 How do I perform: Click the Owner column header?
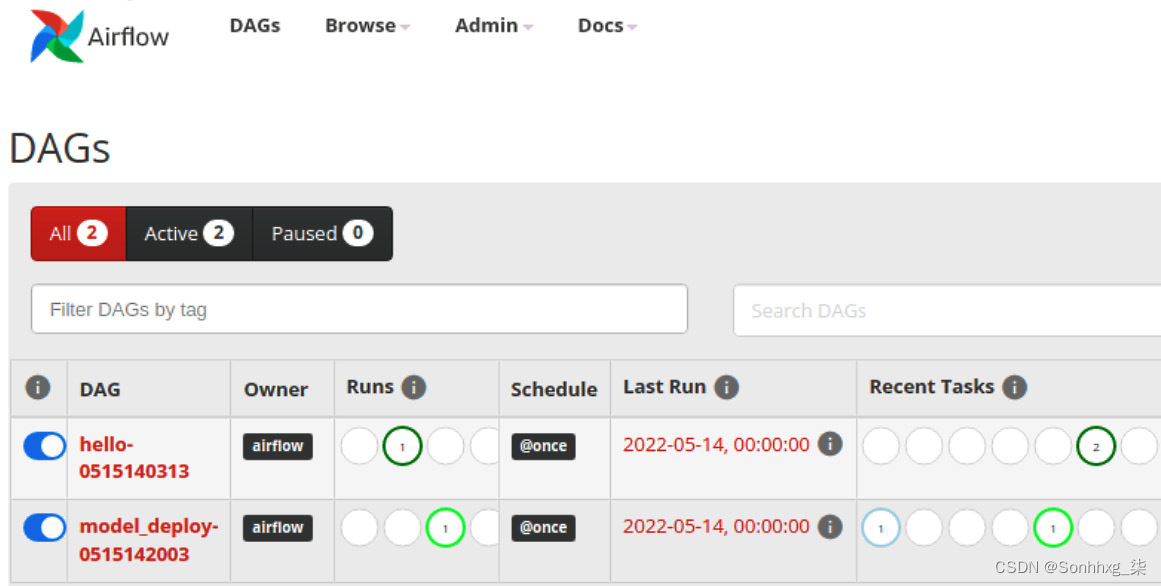pos(276,389)
